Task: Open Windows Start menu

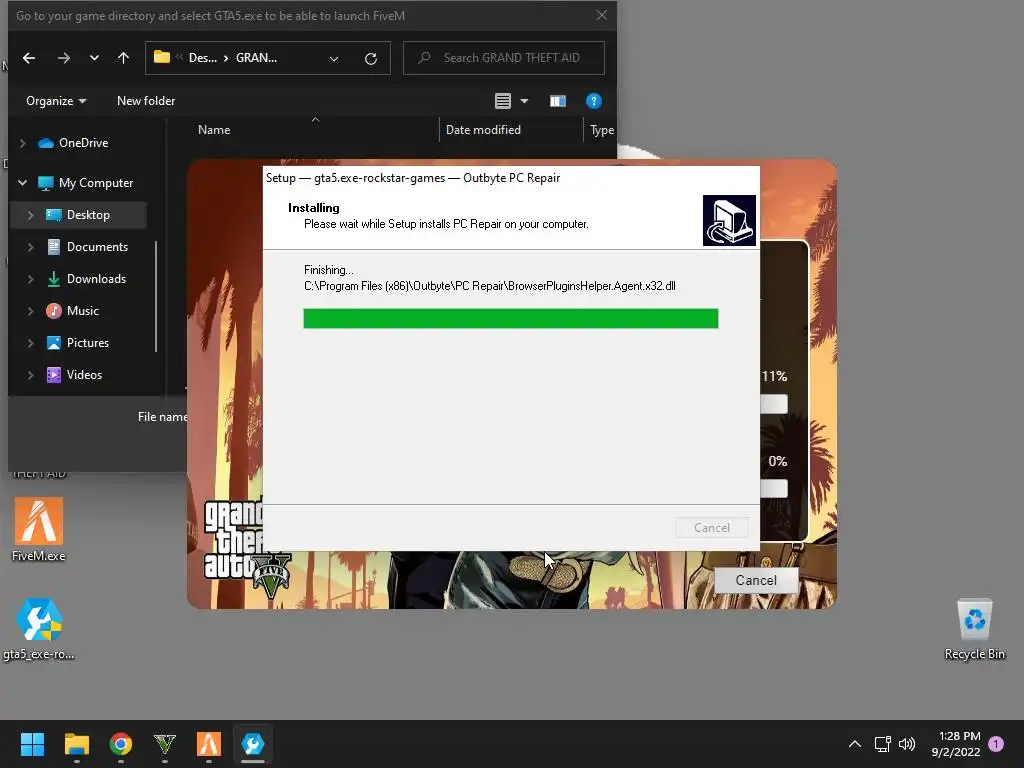Action: (x=32, y=744)
